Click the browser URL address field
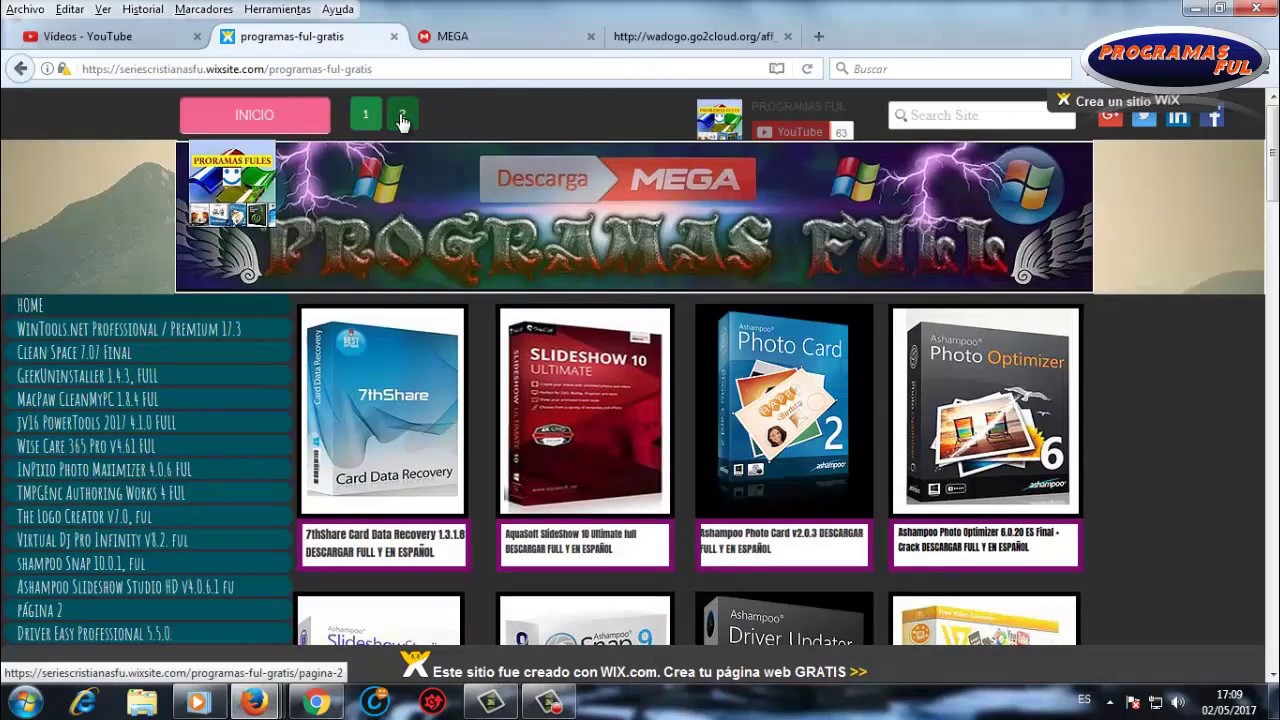Image resolution: width=1280 pixels, height=720 pixels. click(x=420, y=69)
